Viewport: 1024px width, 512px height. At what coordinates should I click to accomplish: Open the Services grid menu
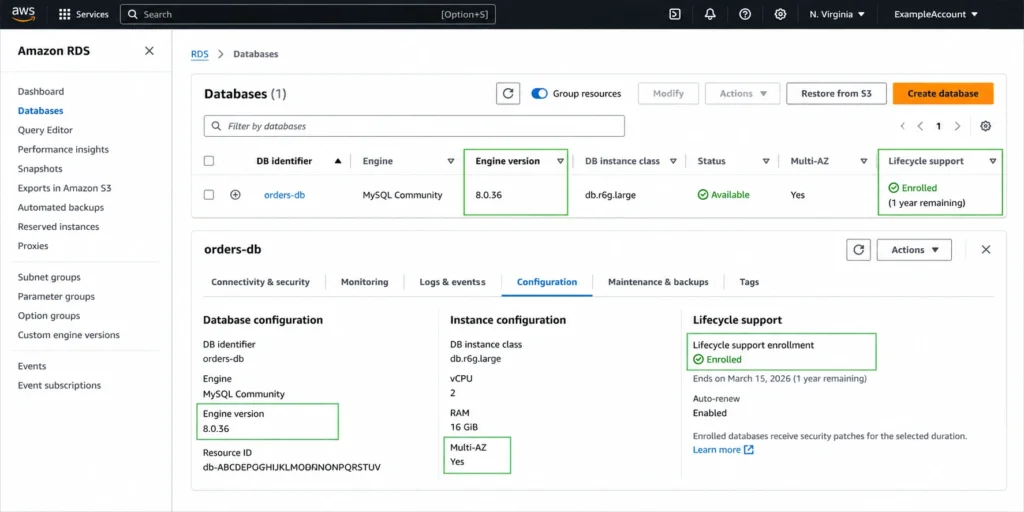84,14
